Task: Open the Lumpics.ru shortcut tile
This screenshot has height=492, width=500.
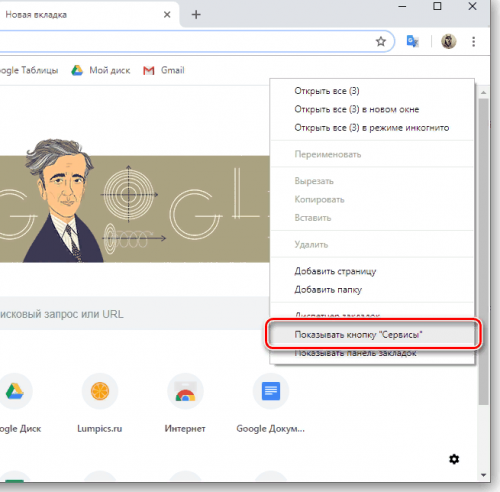Action: tap(100, 403)
